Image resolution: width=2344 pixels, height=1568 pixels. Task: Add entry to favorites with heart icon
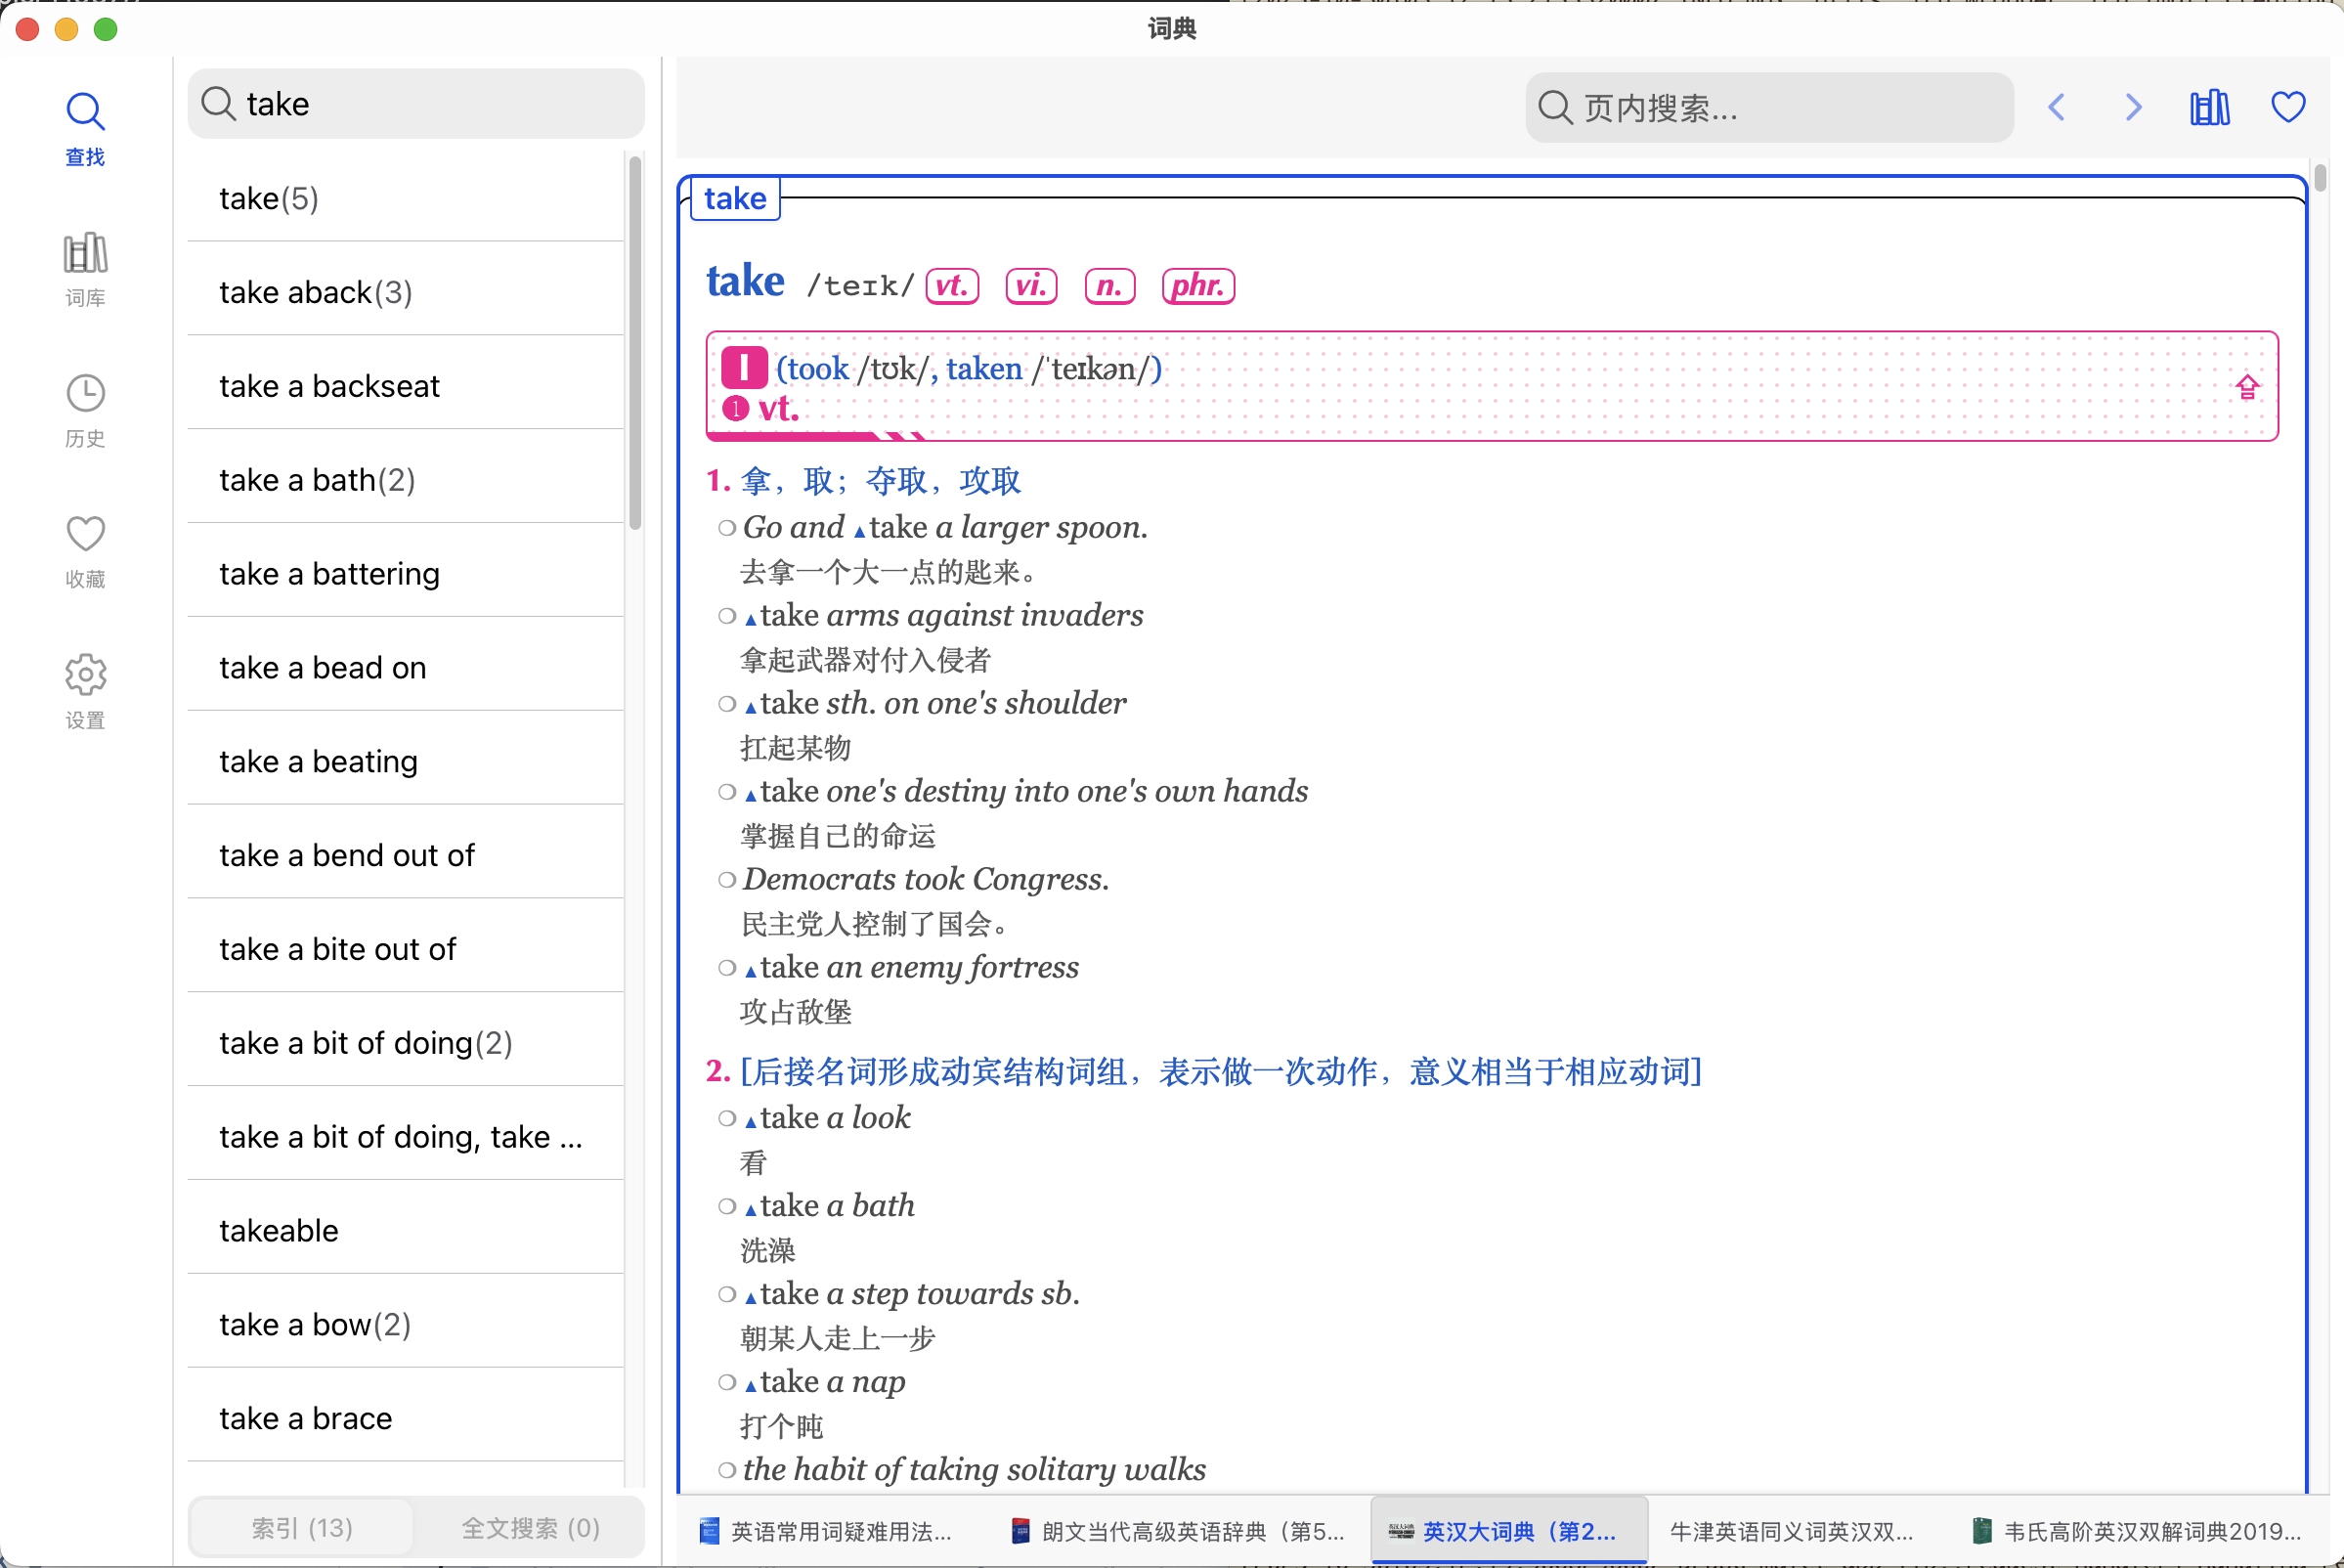[x=2287, y=107]
